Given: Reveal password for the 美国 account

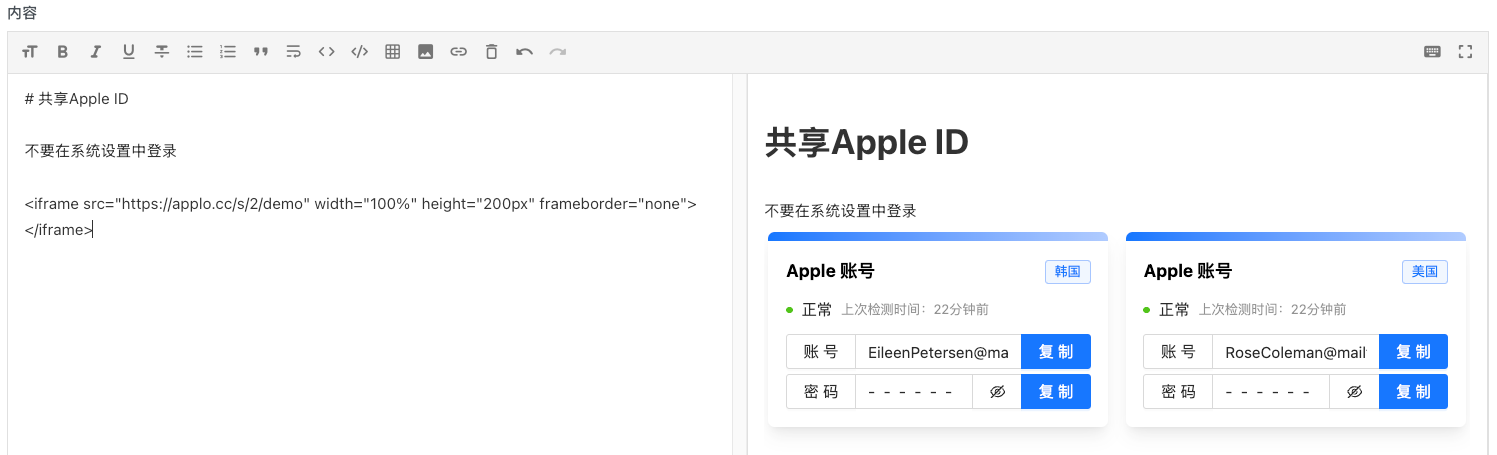Looking at the screenshot, I should click(1354, 392).
